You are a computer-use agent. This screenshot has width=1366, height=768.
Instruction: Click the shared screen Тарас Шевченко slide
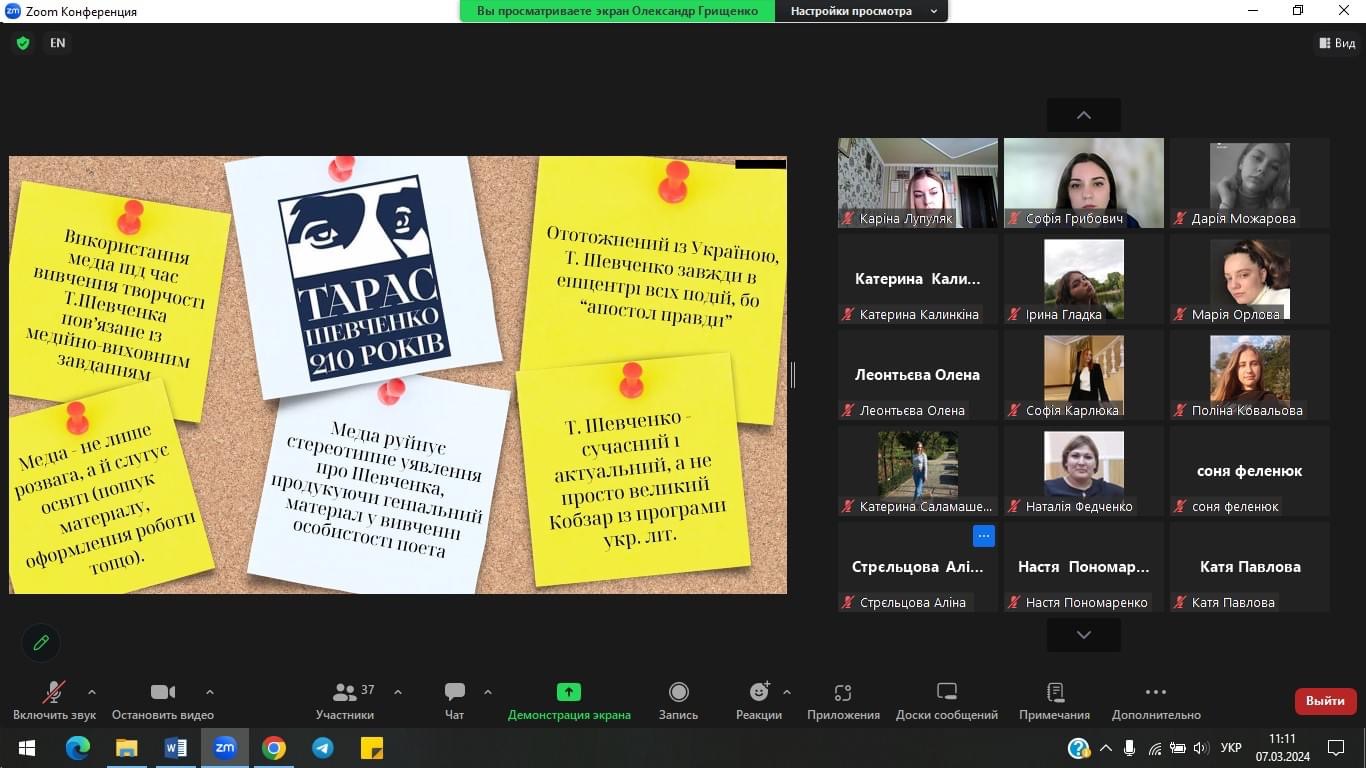click(398, 375)
